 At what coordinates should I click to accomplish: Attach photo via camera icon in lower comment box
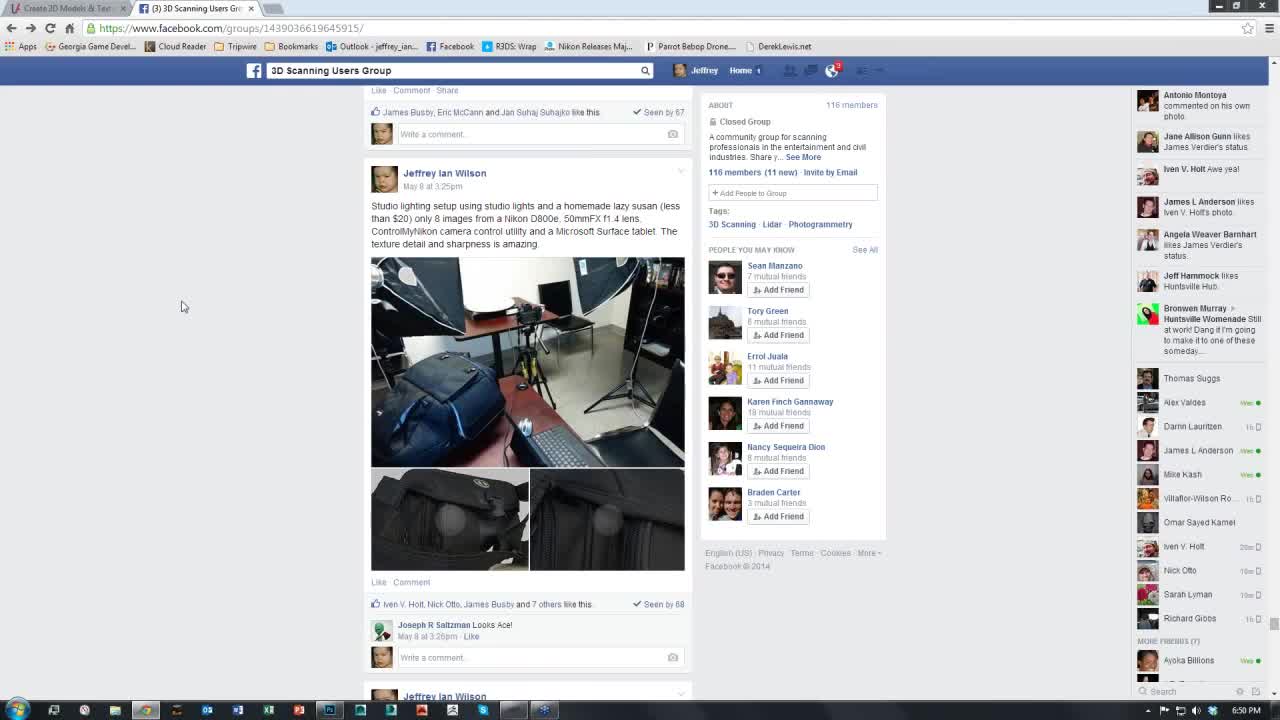pyautogui.click(x=672, y=657)
